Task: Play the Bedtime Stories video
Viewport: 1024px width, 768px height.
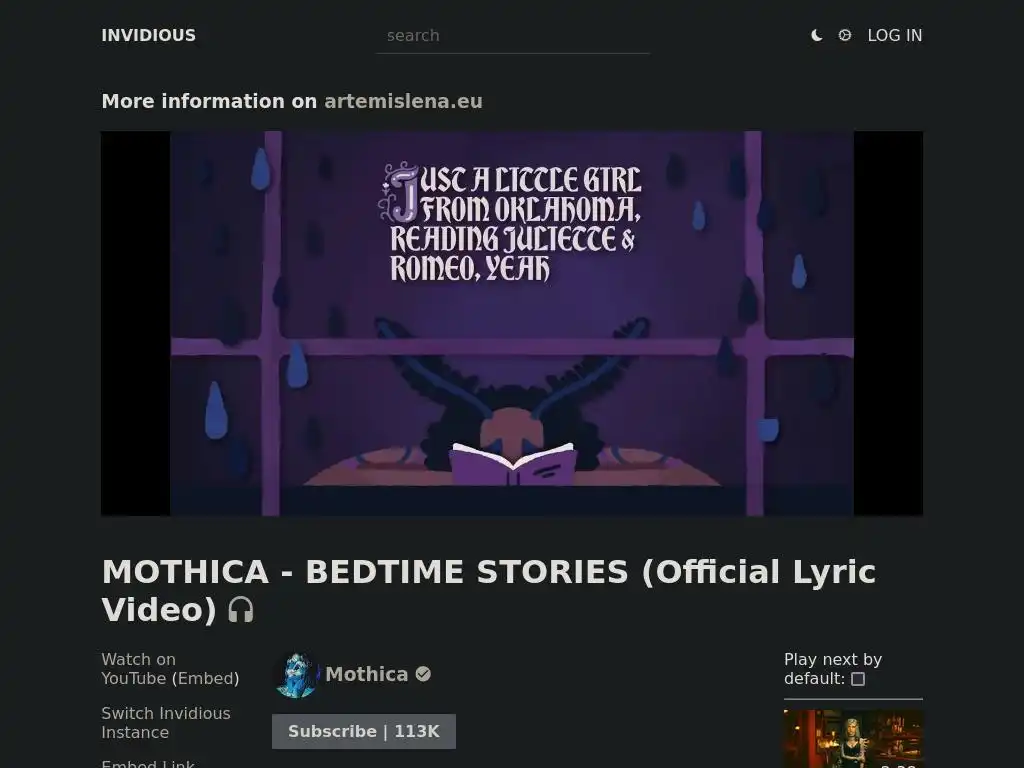Action: 512,323
